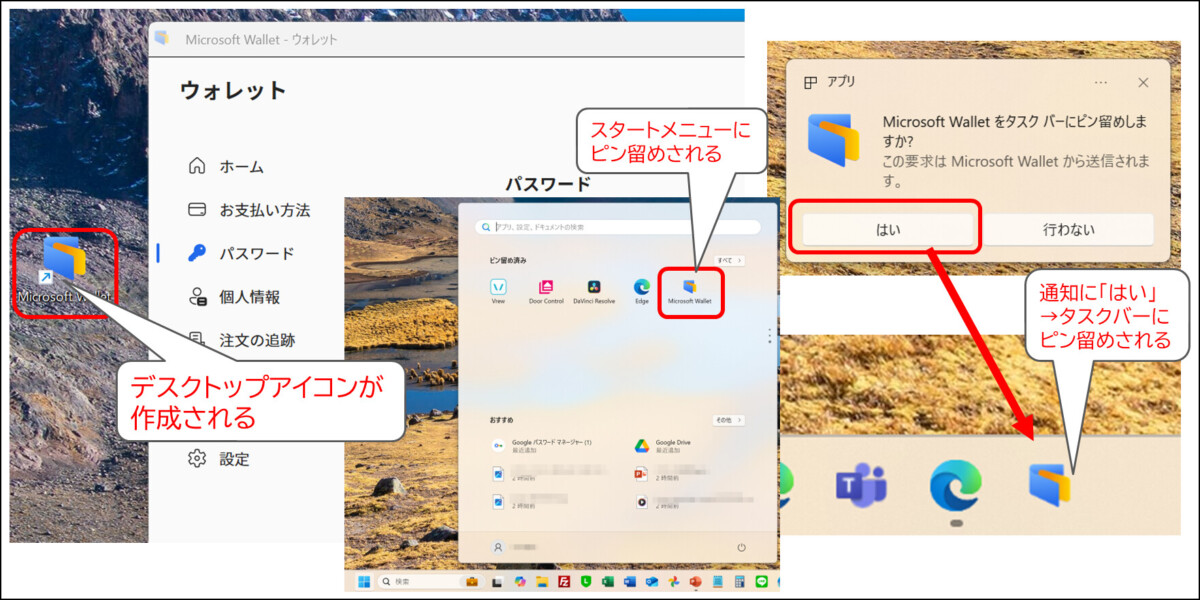The image size is (1200, 600).
Task: Click Microsoft Teams icon in taskbar
Action: tap(861, 486)
